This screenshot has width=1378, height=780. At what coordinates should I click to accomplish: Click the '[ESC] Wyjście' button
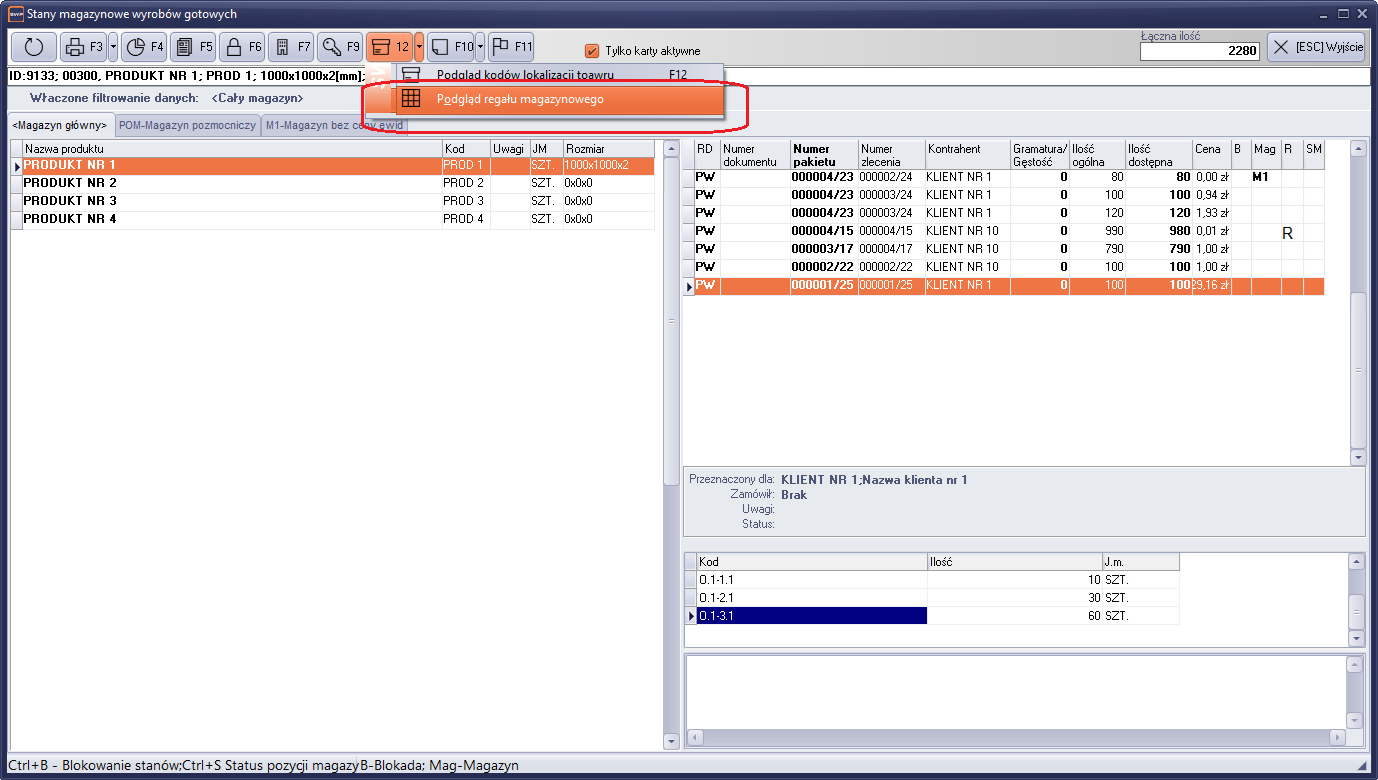(x=1316, y=47)
